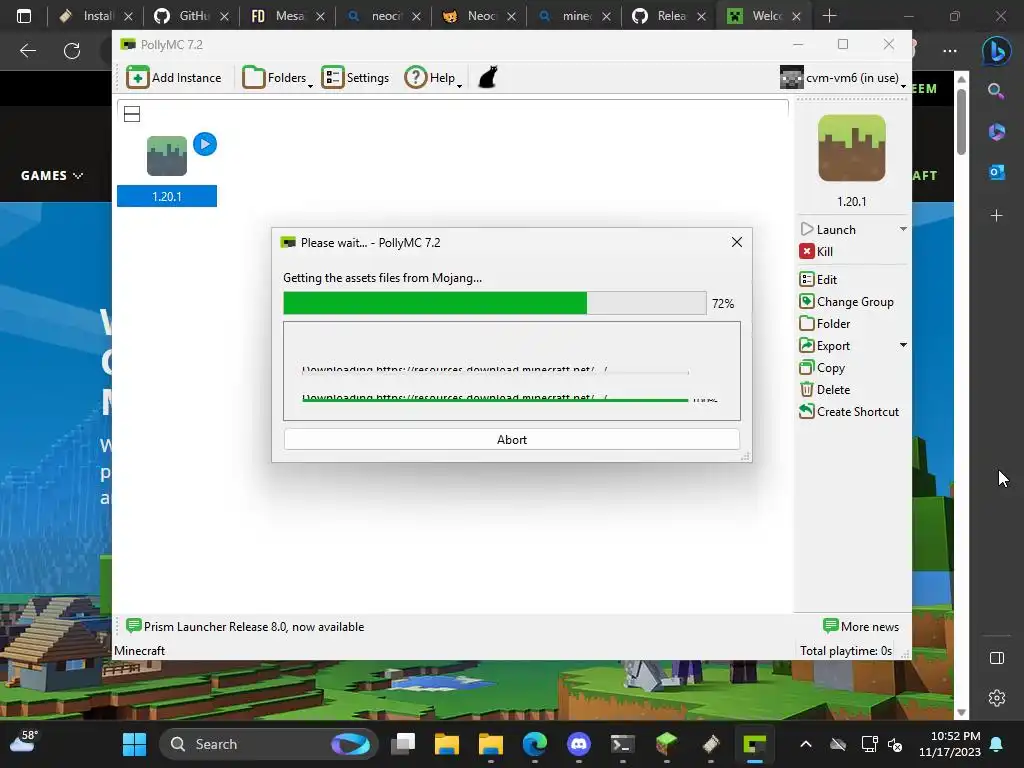The image size is (1024, 768).
Task: Click More news button
Action: (861, 627)
